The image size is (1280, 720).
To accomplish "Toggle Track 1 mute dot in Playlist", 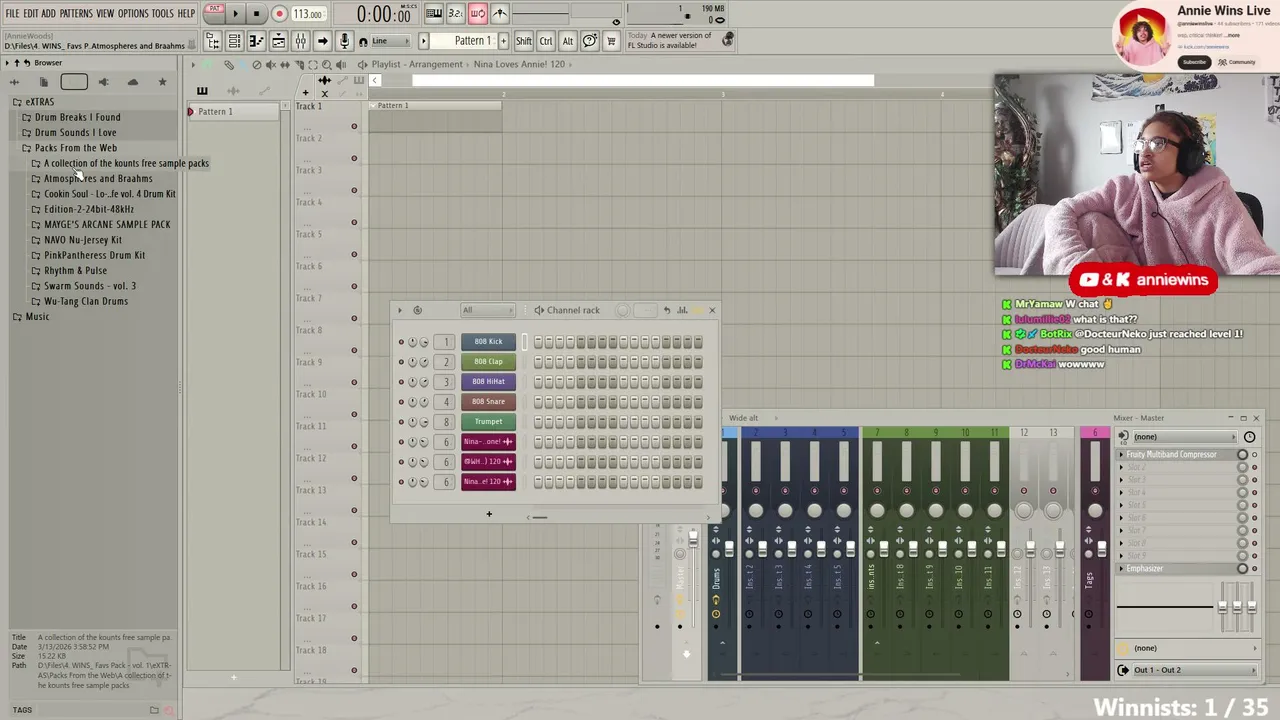I will click(x=354, y=127).
